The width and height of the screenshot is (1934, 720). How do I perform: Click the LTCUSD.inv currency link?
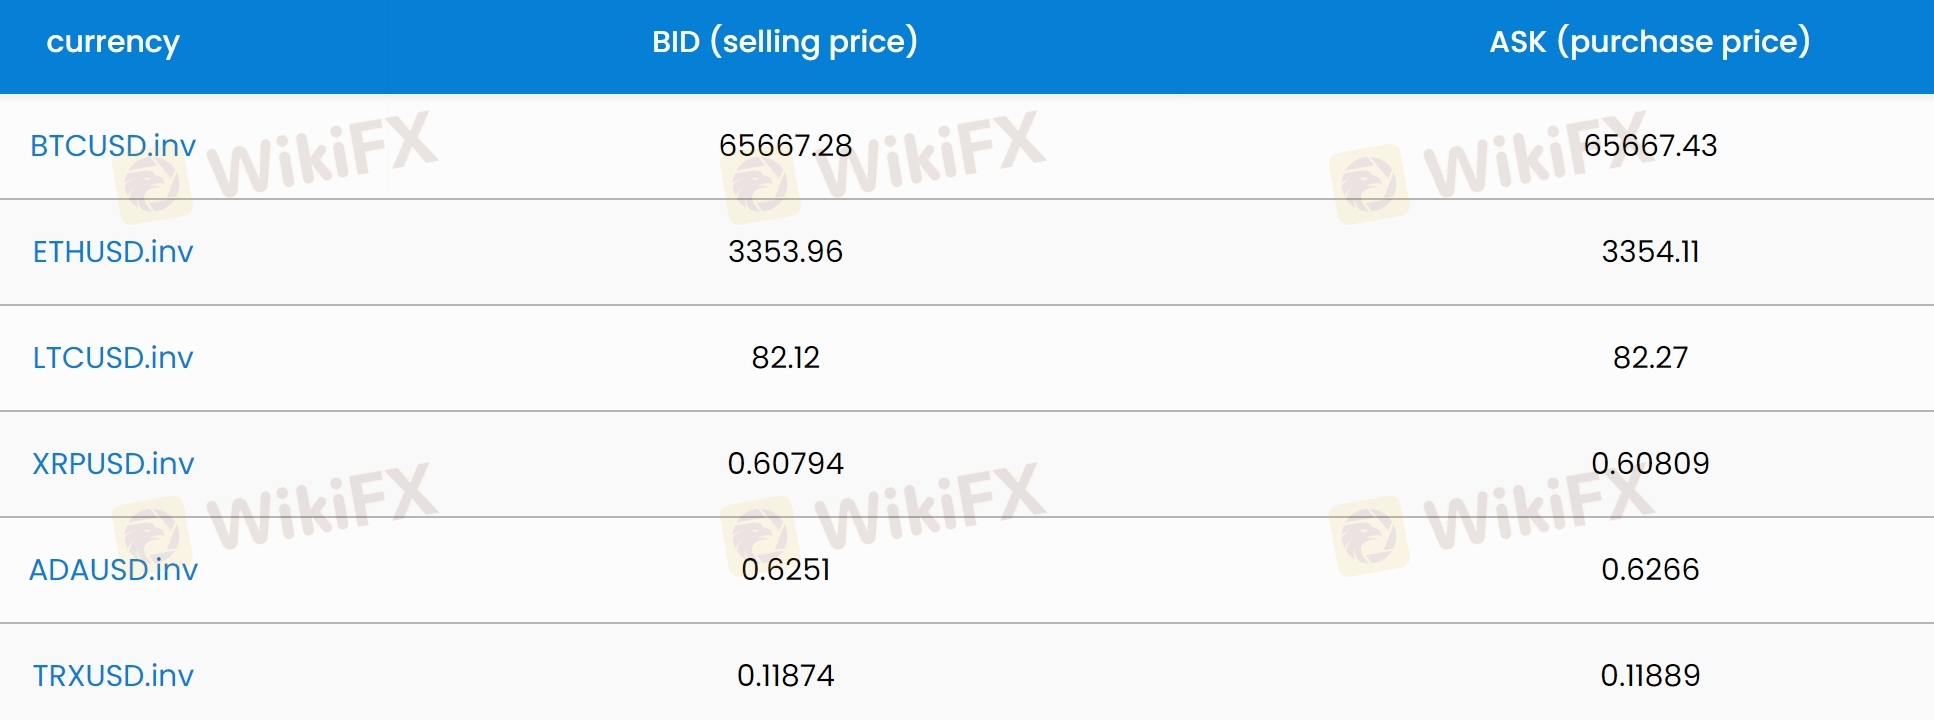pos(113,358)
